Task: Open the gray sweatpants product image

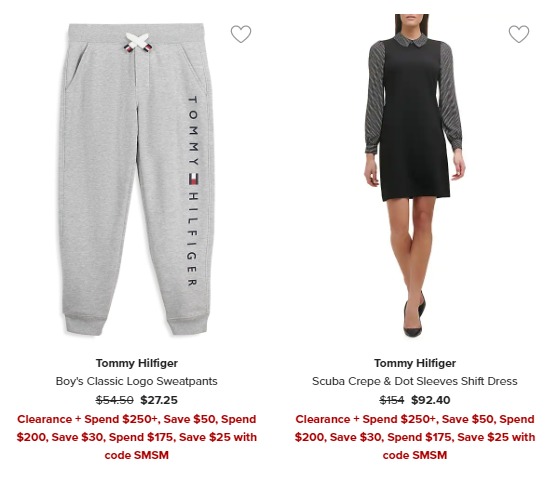Action: pyautogui.click(x=137, y=179)
